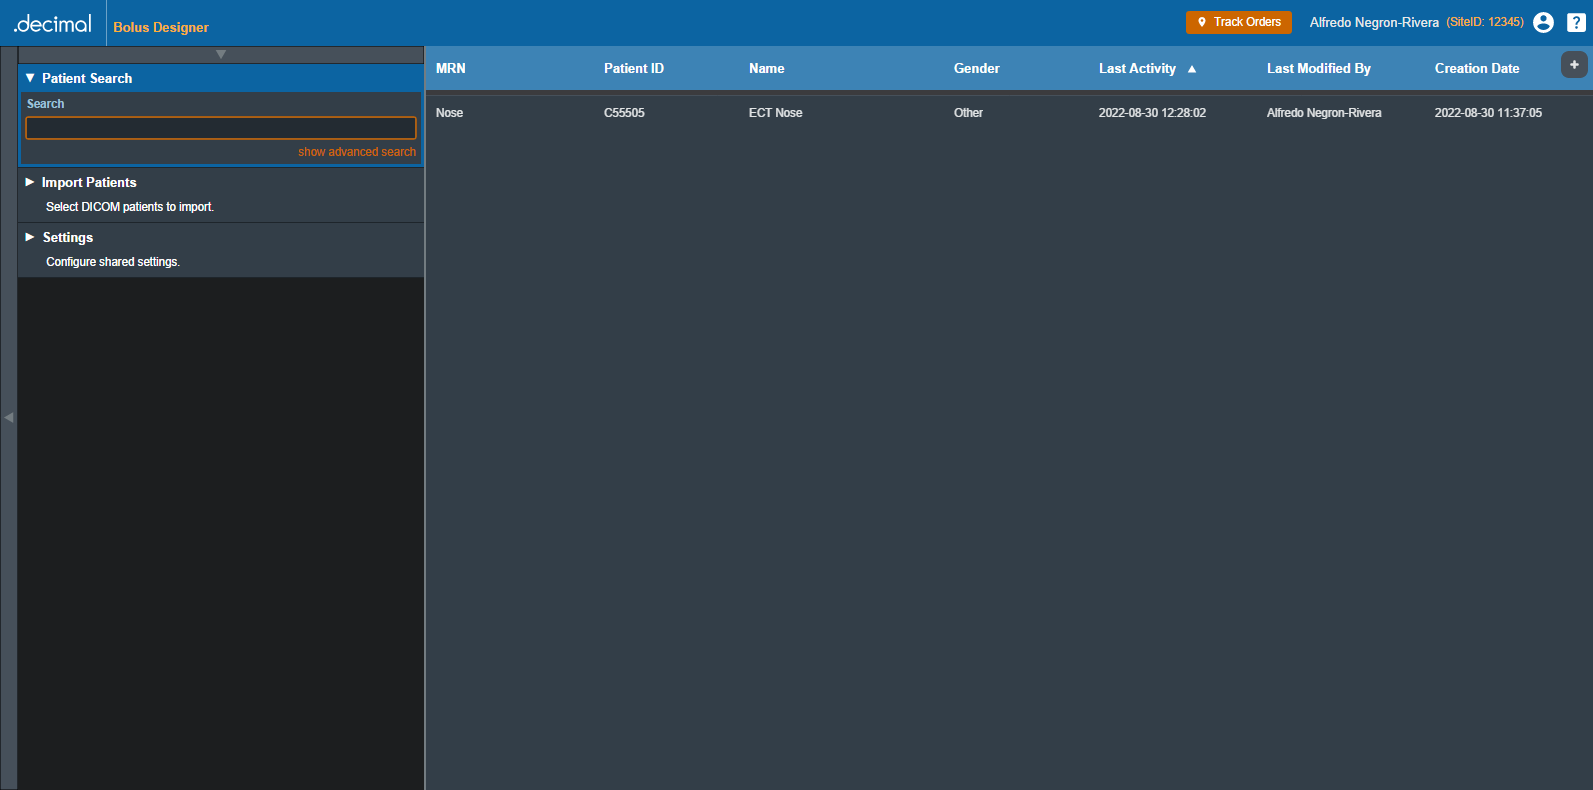
Task: Sort the table by MRN column
Action: (451, 69)
